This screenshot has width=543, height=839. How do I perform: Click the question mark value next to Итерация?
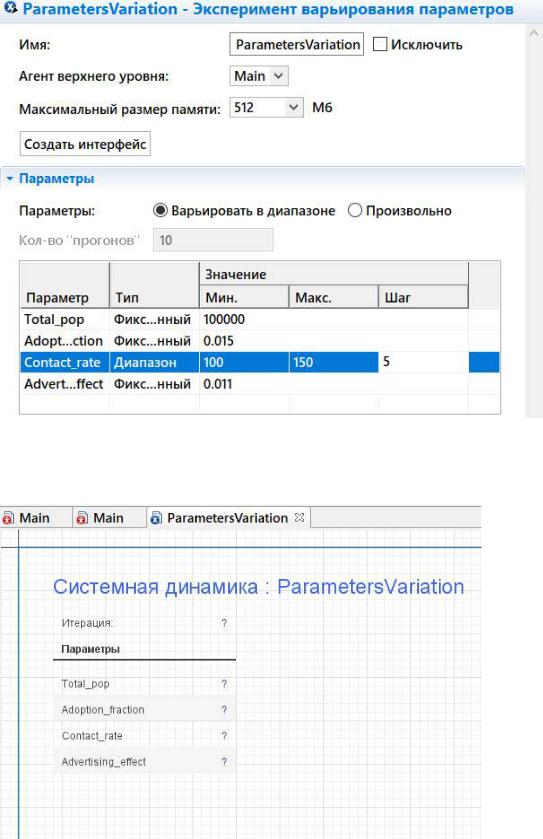coord(224,623)
